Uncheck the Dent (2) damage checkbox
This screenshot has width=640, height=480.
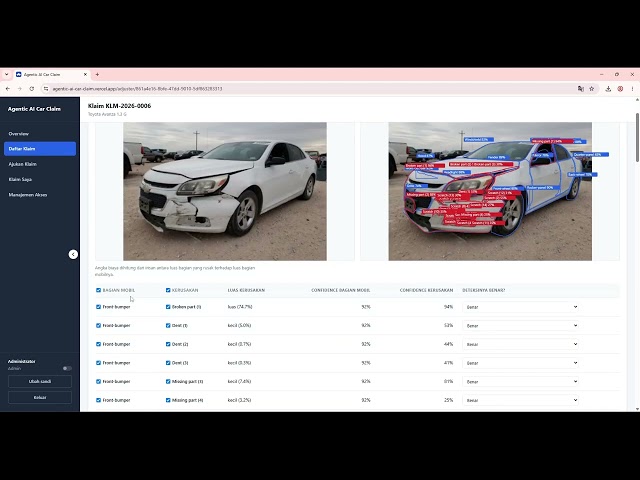[168, 344]
